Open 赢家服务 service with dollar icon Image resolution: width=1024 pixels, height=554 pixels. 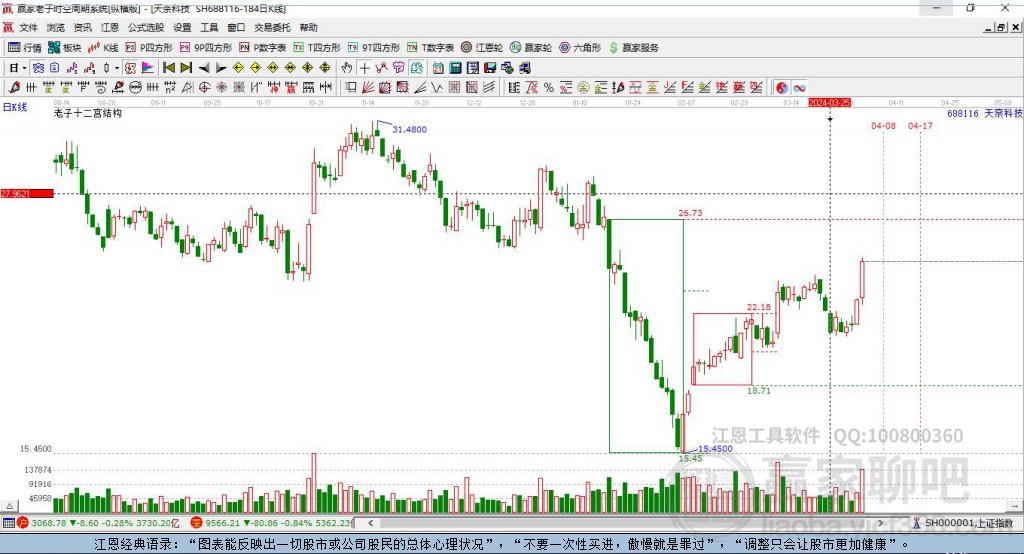tap(634, 48)
